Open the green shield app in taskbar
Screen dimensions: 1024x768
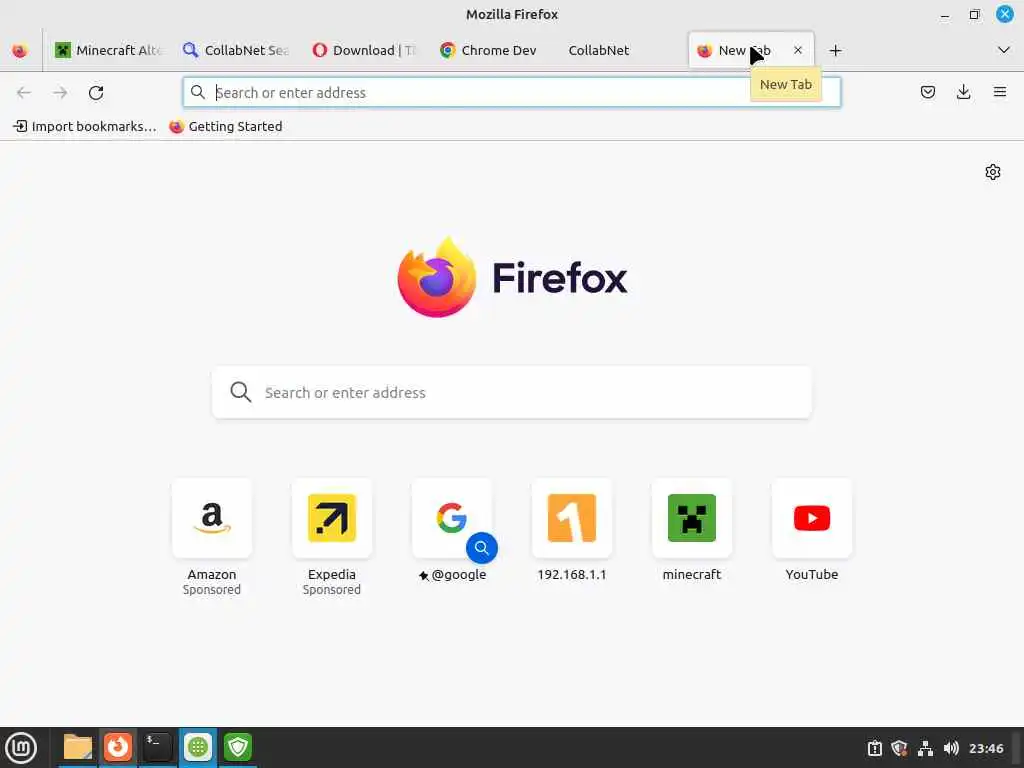click(238, 748)
